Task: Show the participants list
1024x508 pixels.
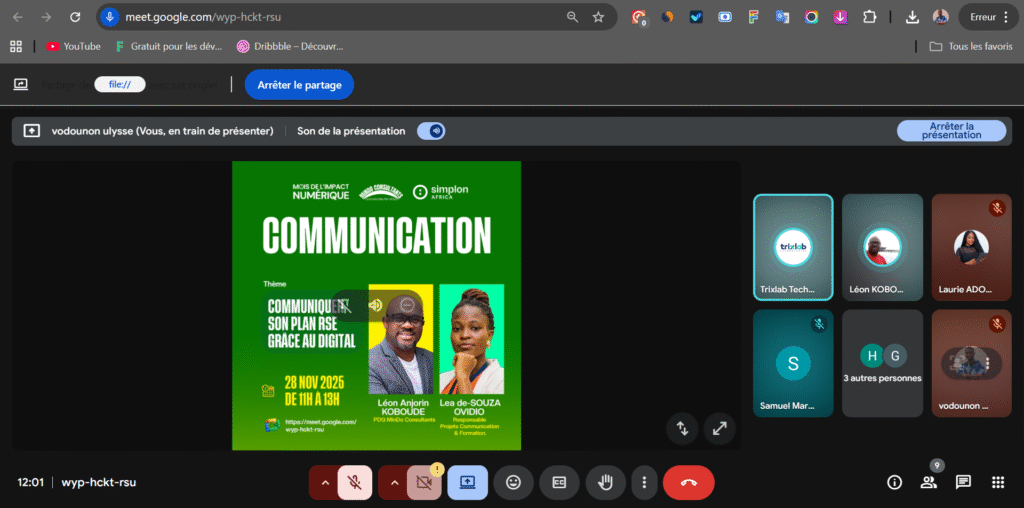Action: point(928,482)
